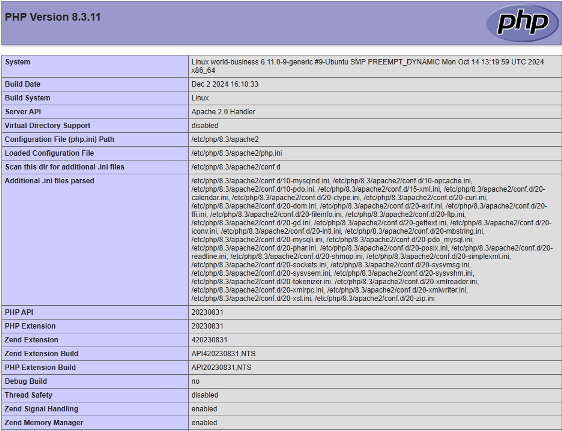
Task: Select PHP Extension value '20230831'
Action: [207, 326]
